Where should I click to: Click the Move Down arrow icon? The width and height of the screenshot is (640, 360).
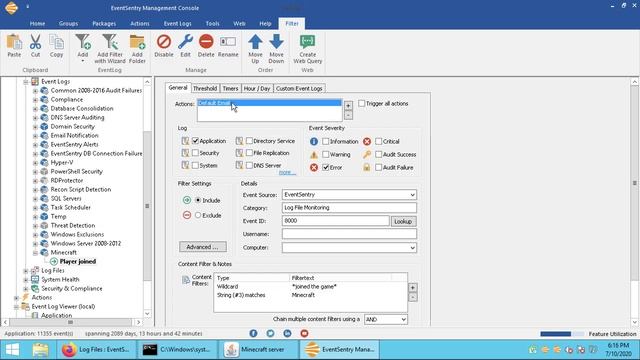pyautogui.click(x=276, y=42)
